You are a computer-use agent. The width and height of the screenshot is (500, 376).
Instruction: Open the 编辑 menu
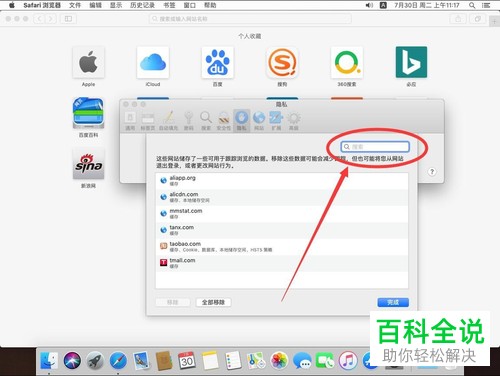(x=95, y=5)
